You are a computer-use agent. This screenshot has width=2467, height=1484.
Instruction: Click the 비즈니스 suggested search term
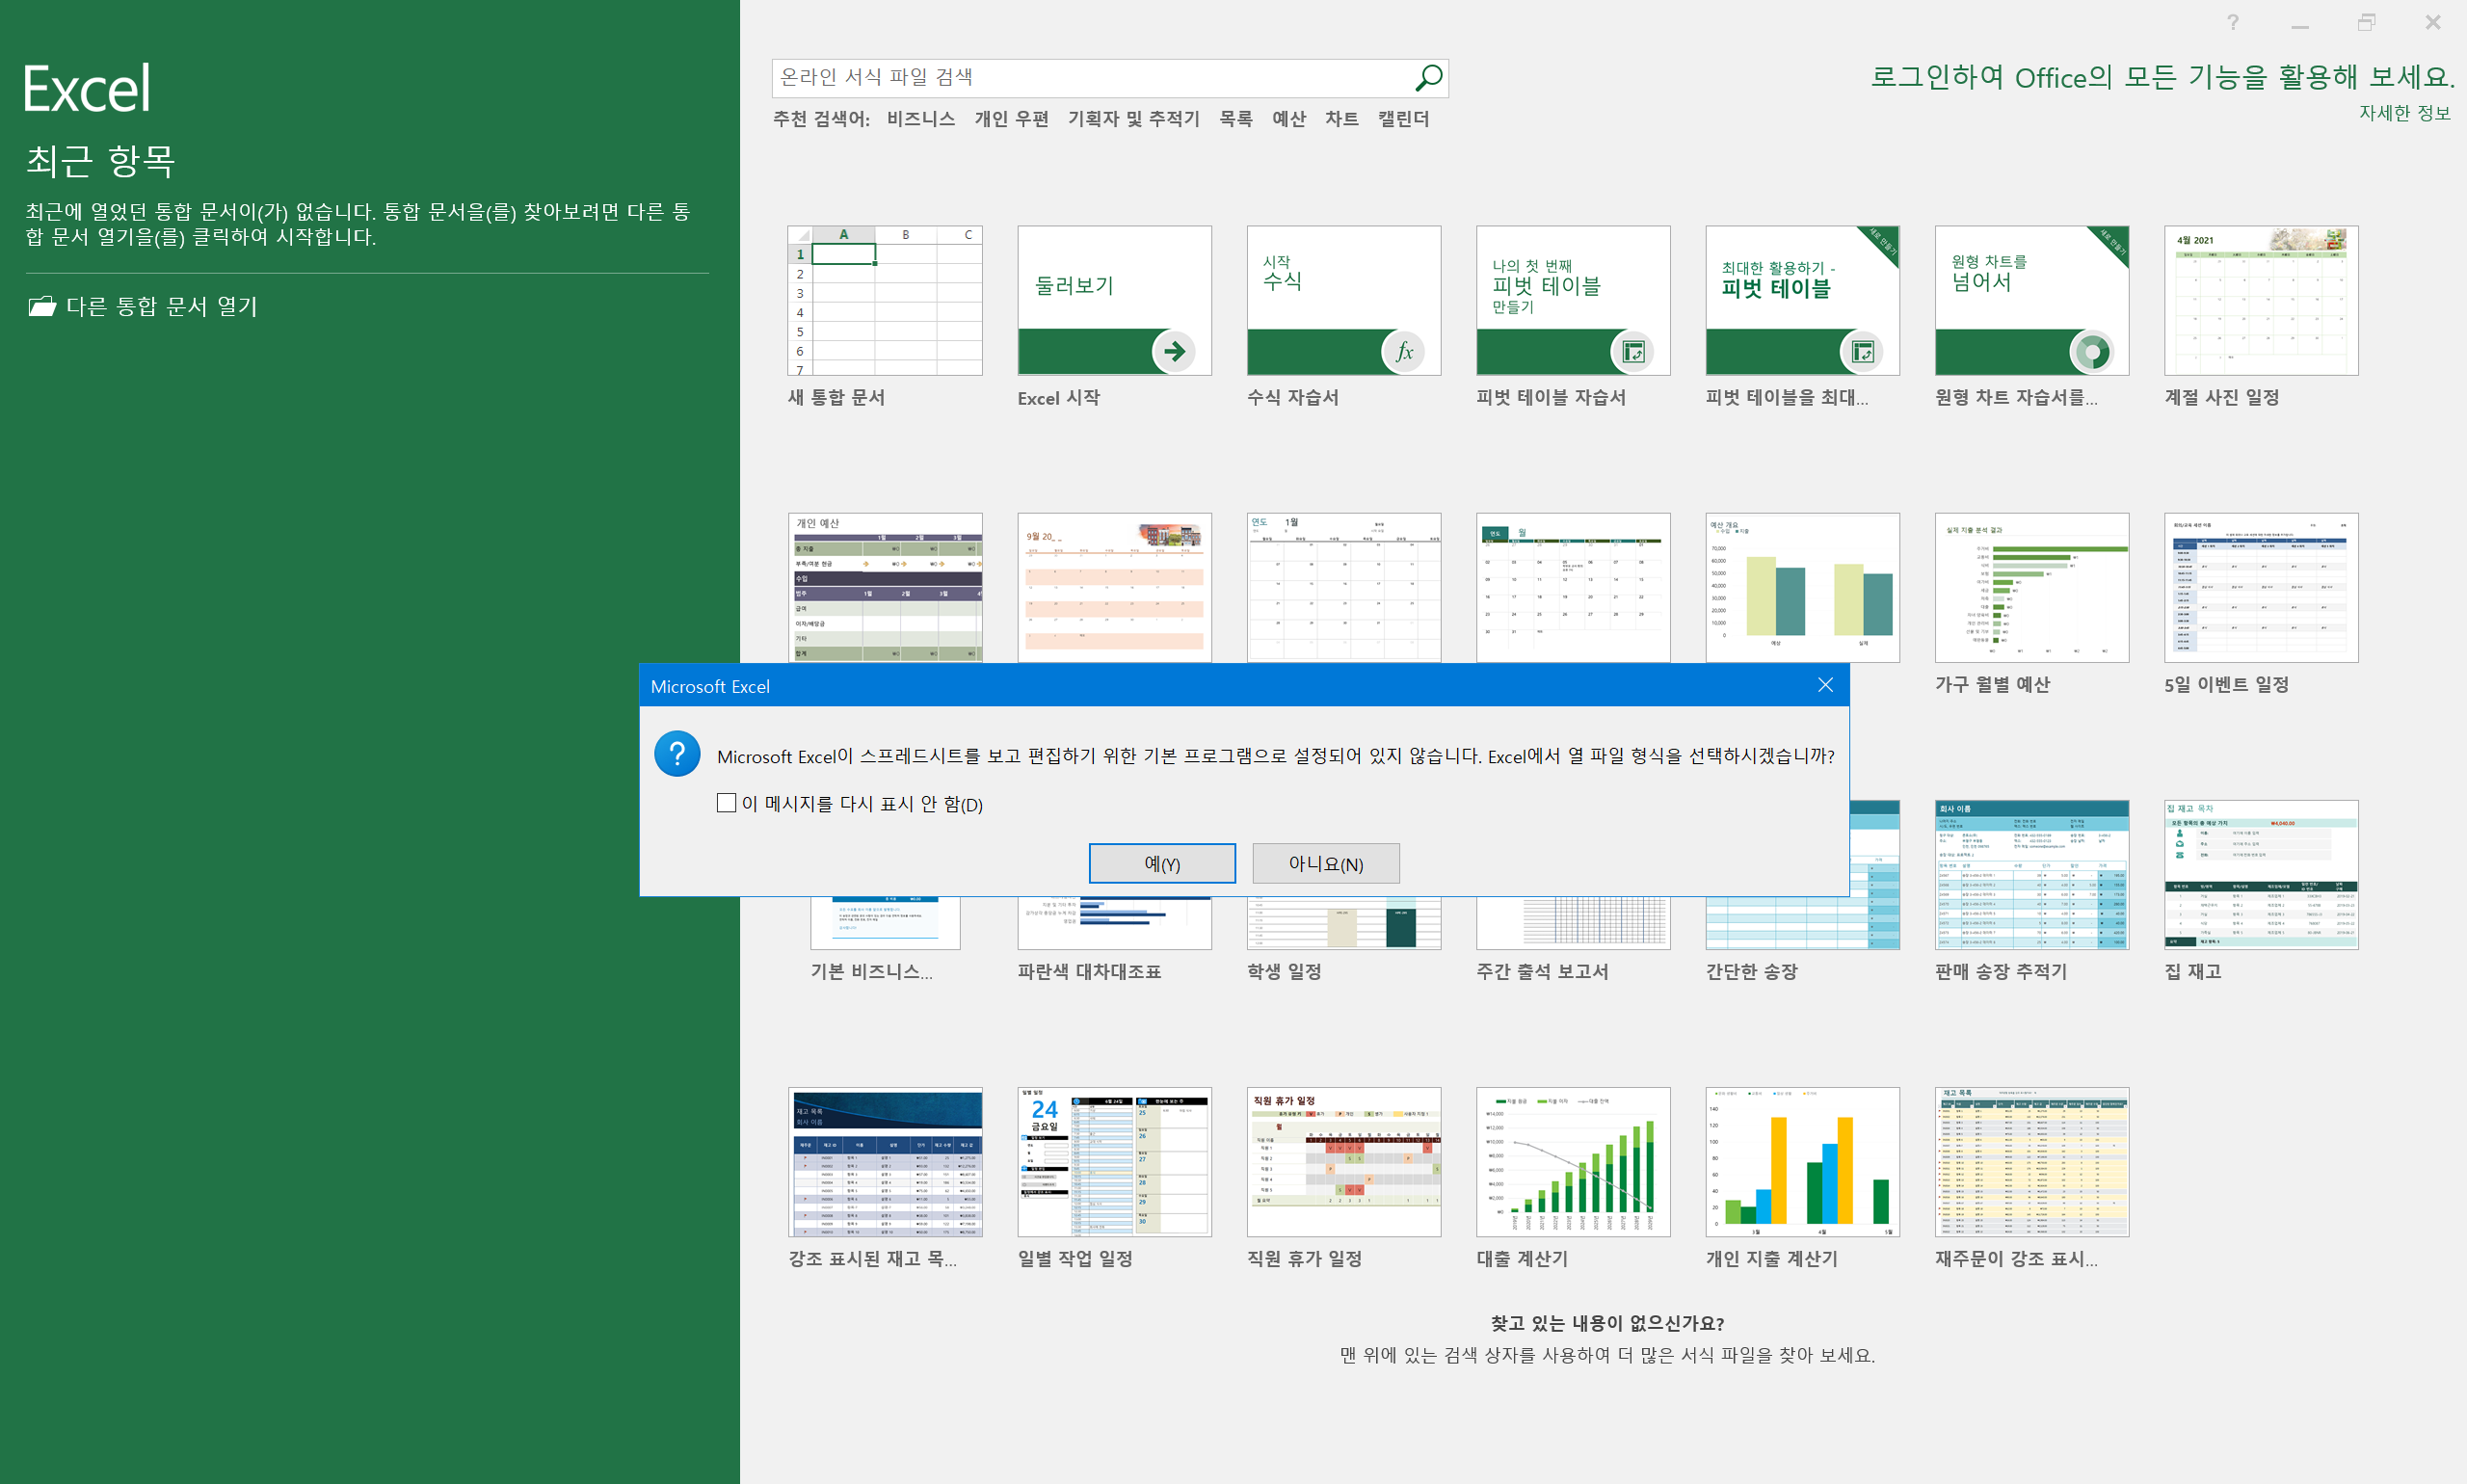click(920, 119)
